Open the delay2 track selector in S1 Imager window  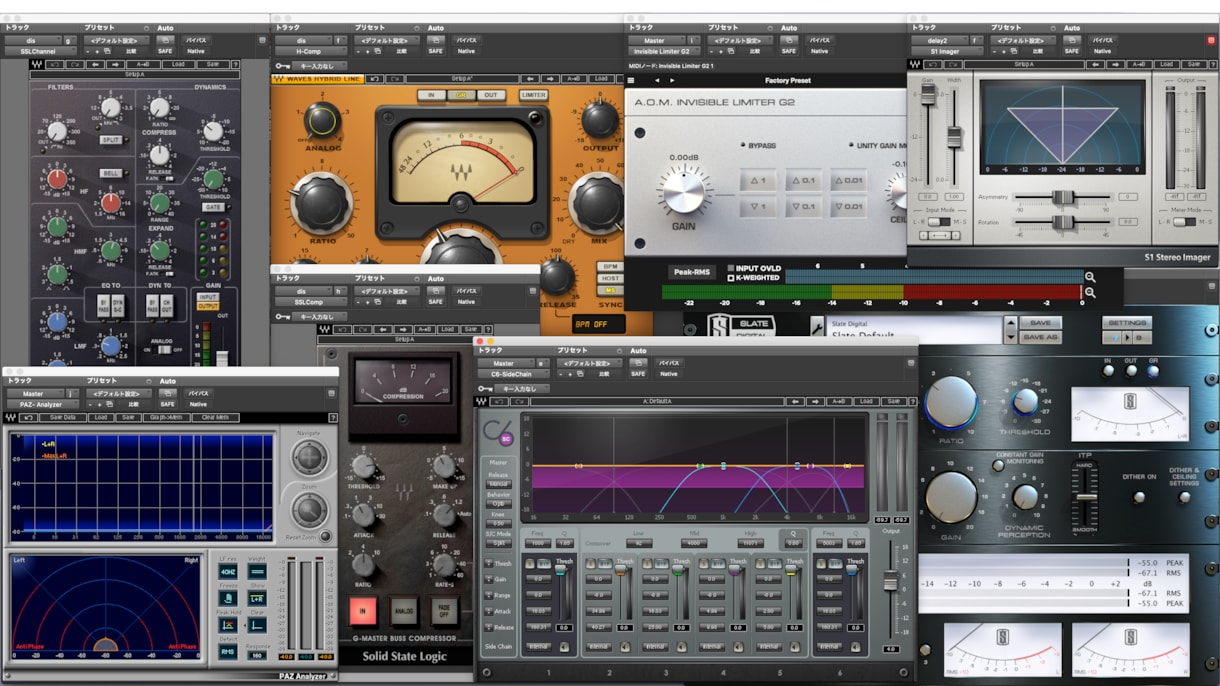pos(940,40)
